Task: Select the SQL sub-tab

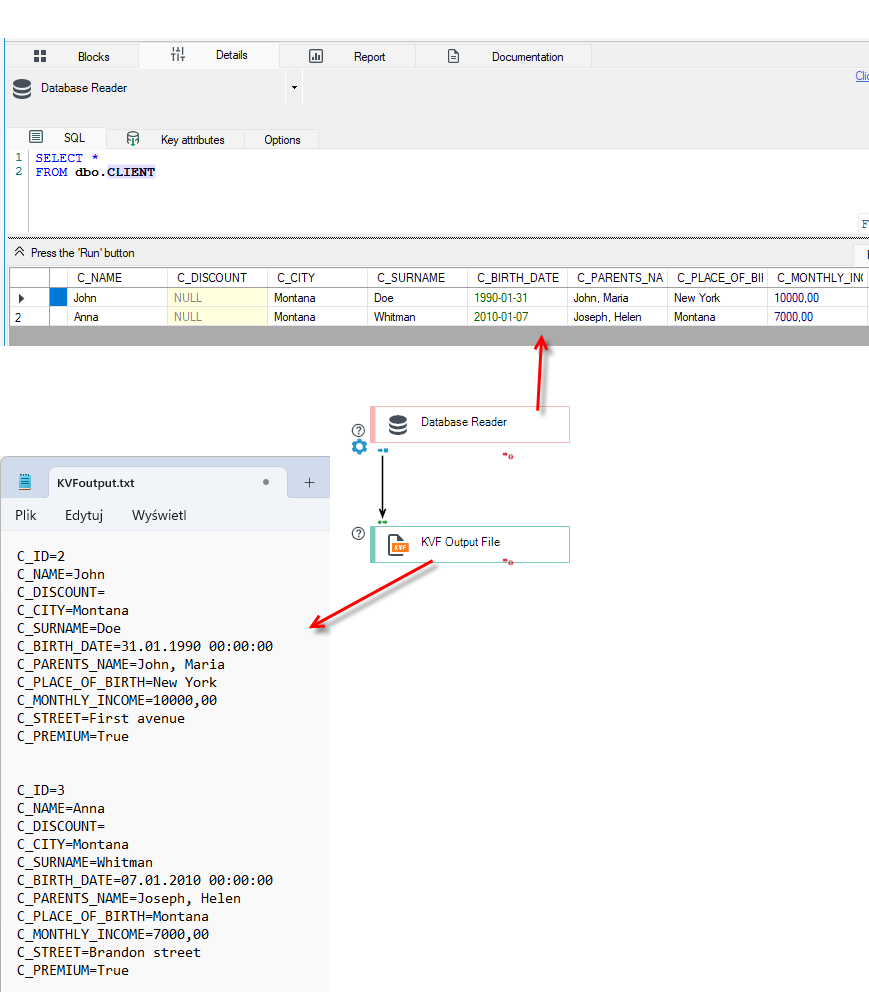Action: [57, 138]
